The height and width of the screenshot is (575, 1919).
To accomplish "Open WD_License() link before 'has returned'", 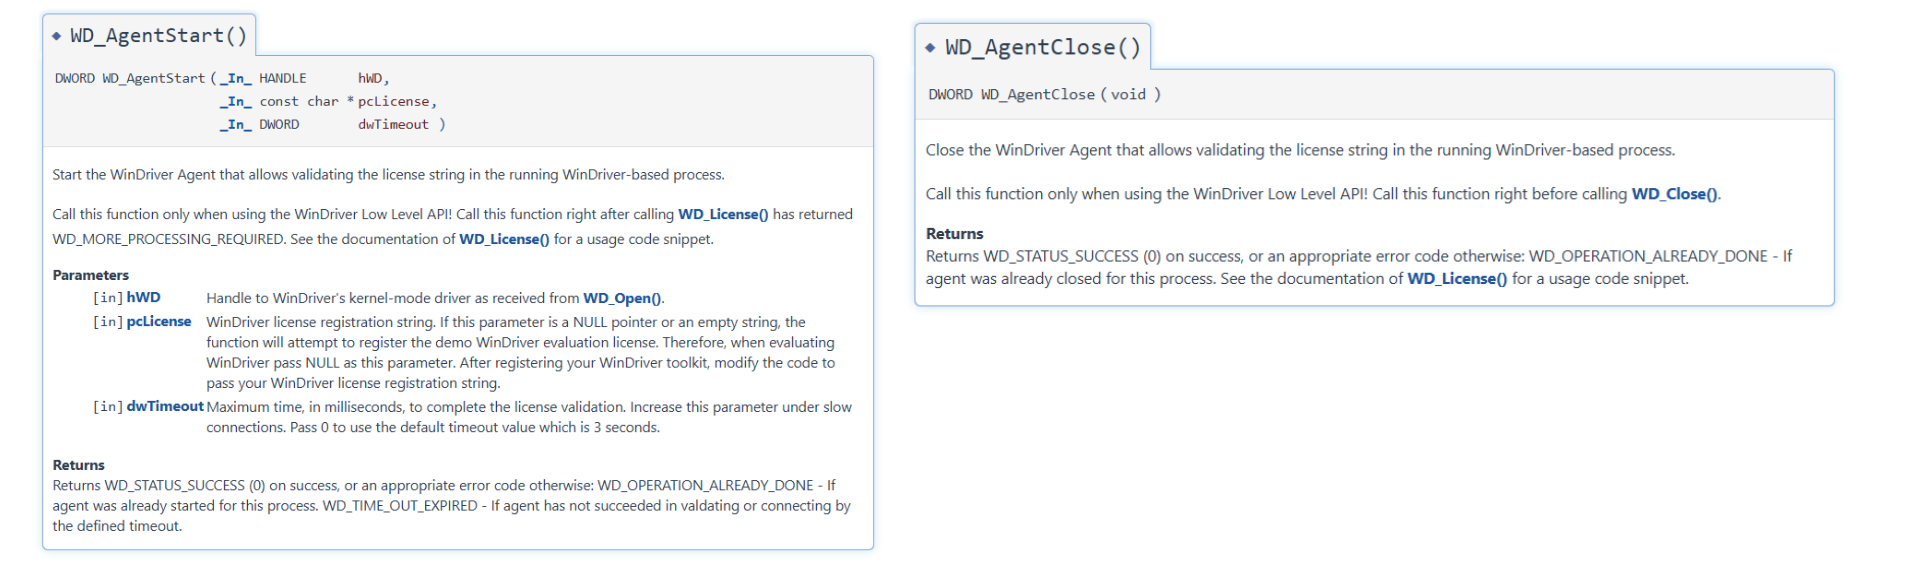I will (723, 214).
